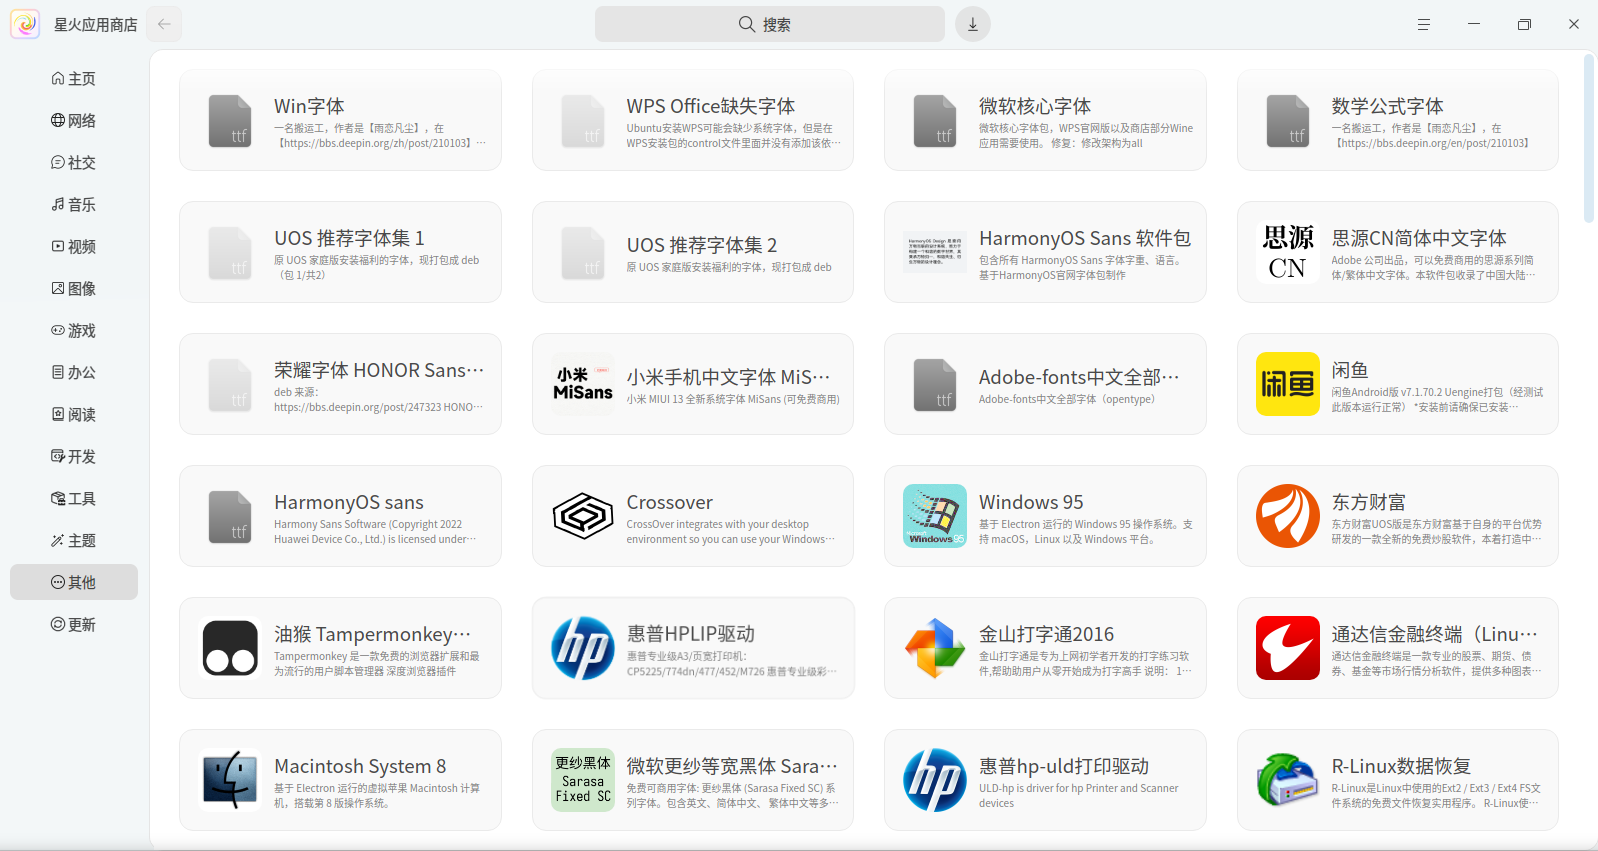
Task: Click the download manager arrow icon
Action: [972, 24]
